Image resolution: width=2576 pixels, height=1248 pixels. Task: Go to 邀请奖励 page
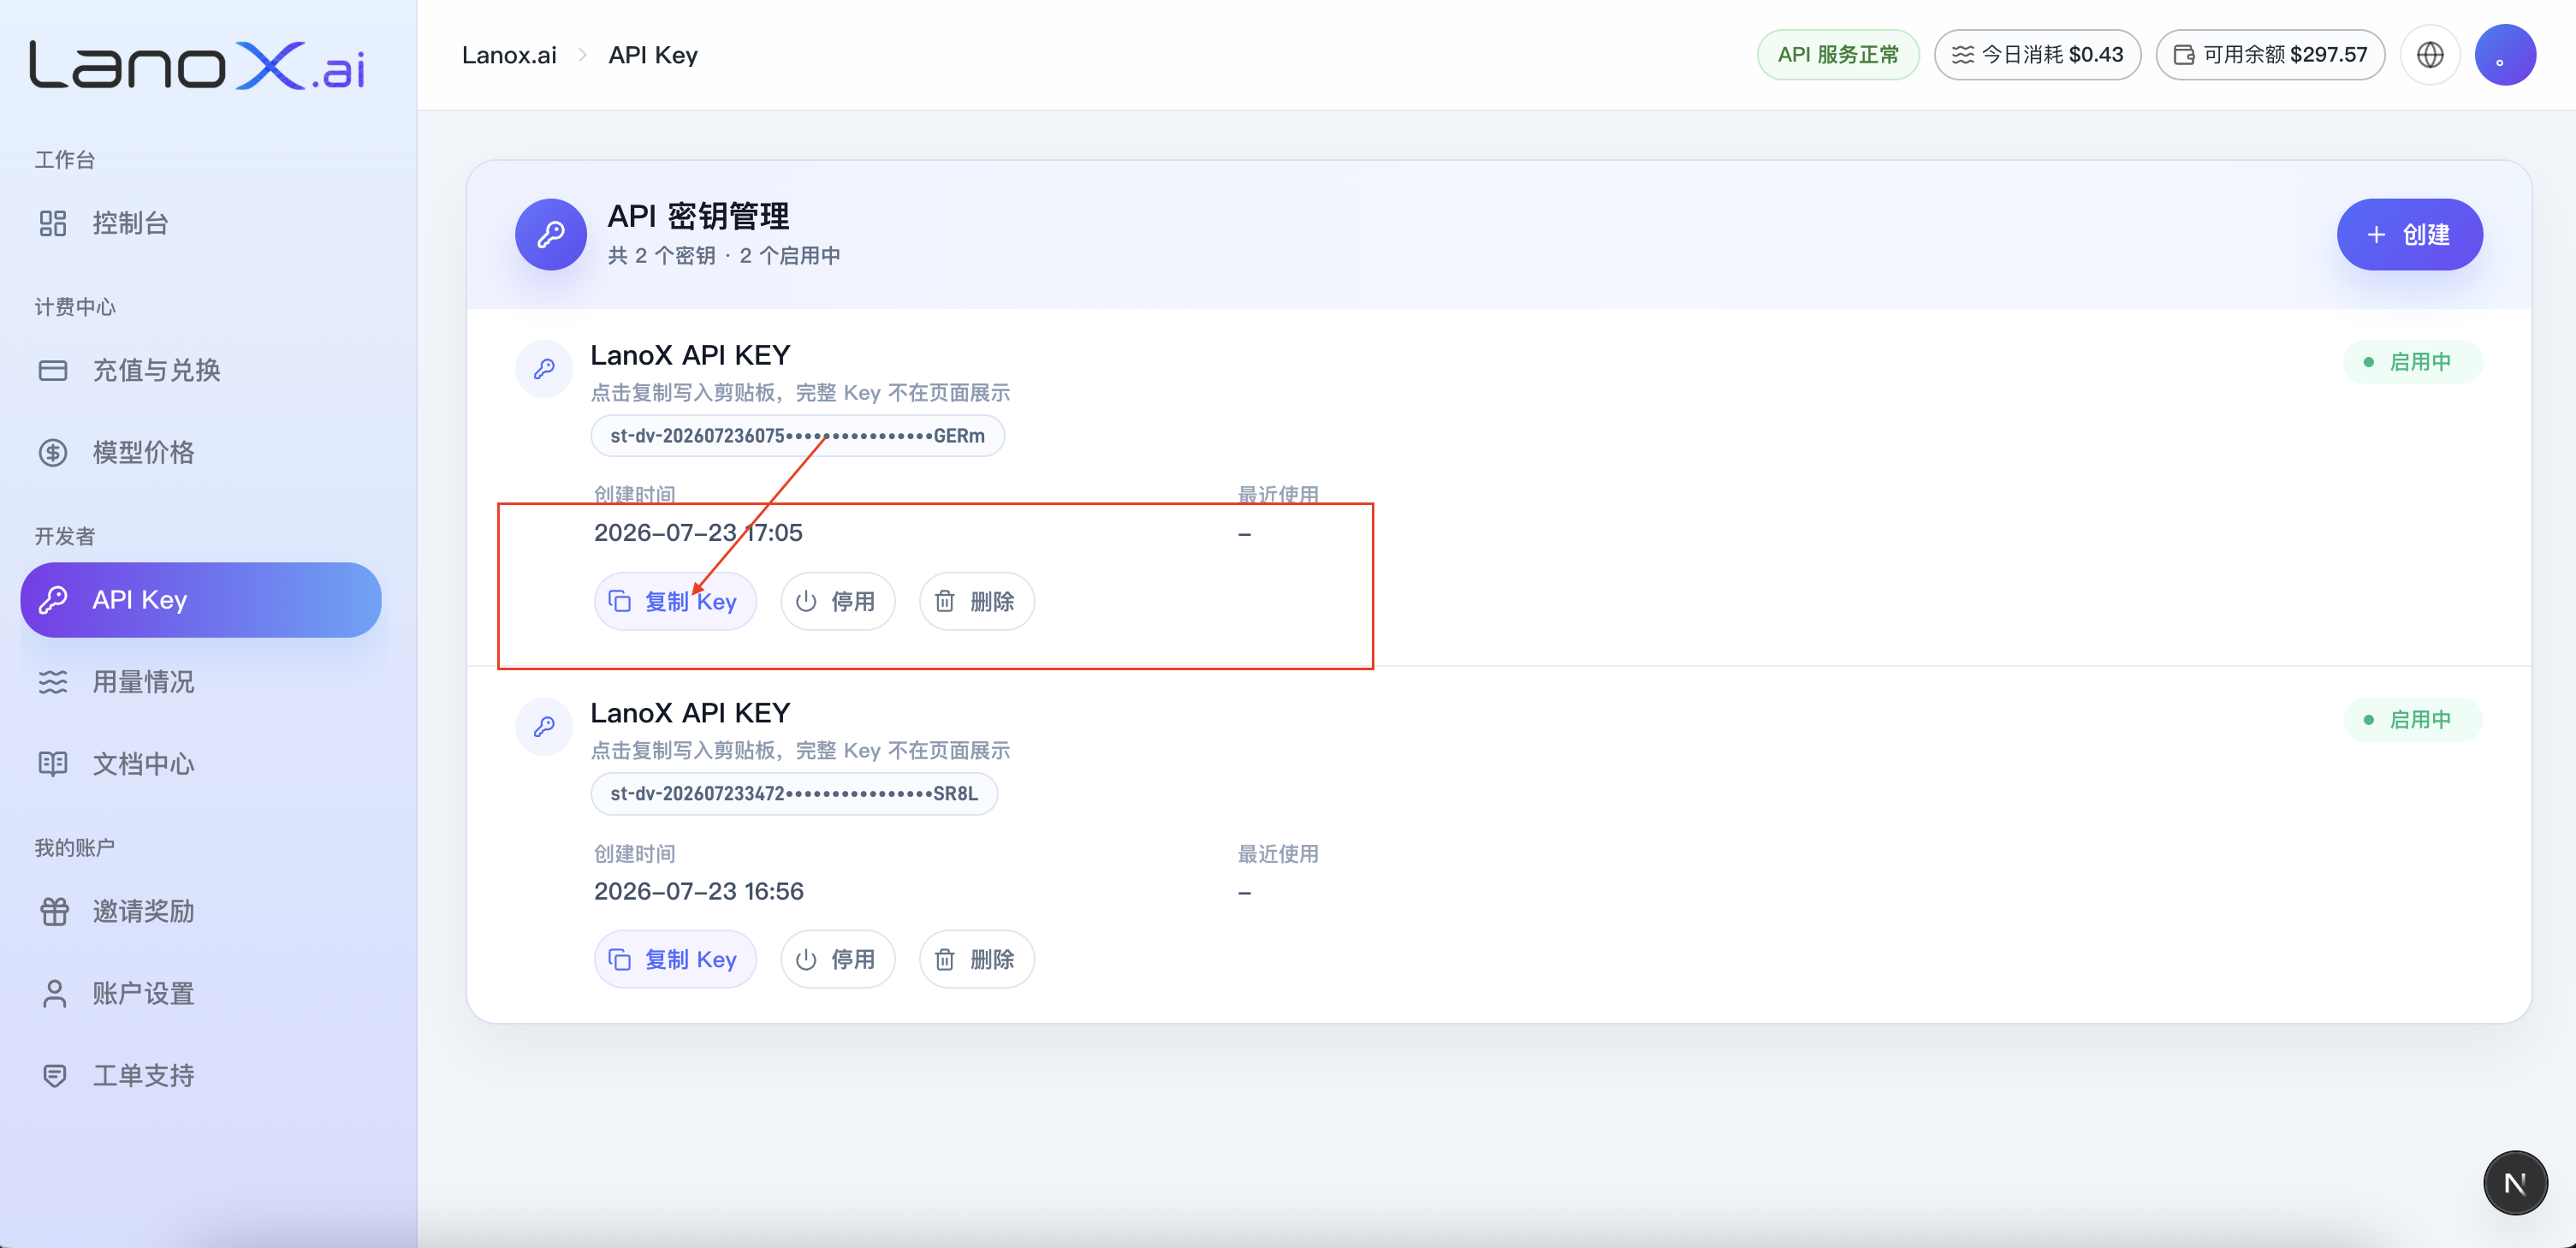200,911
